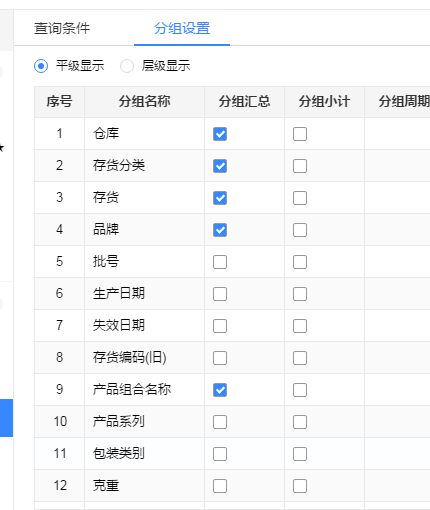
Task: Select the 平级显示 radio option
Action: 41,66
